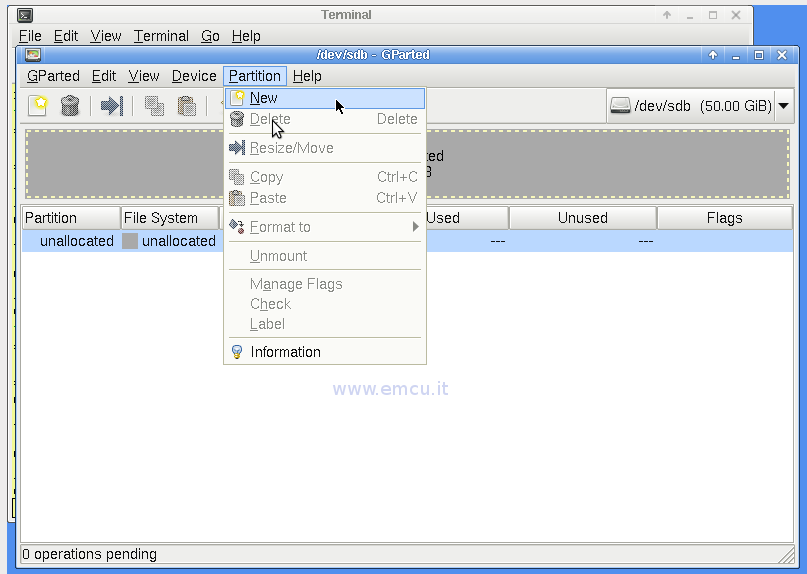Click the Delete partition trash toolbar icon
This screenshot has width=807, height=574.
tap(70, 106)
